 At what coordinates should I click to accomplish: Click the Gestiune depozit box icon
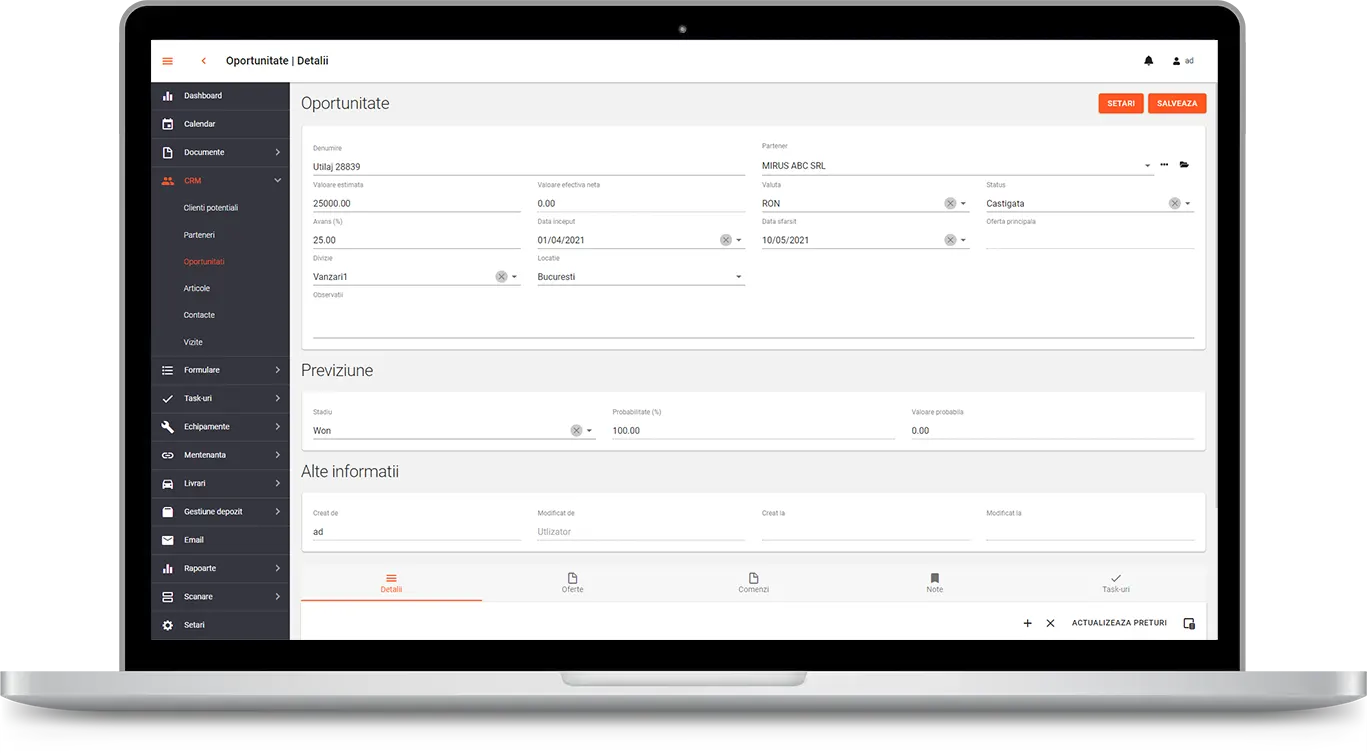pyautogui.click(x=167, y=512)
